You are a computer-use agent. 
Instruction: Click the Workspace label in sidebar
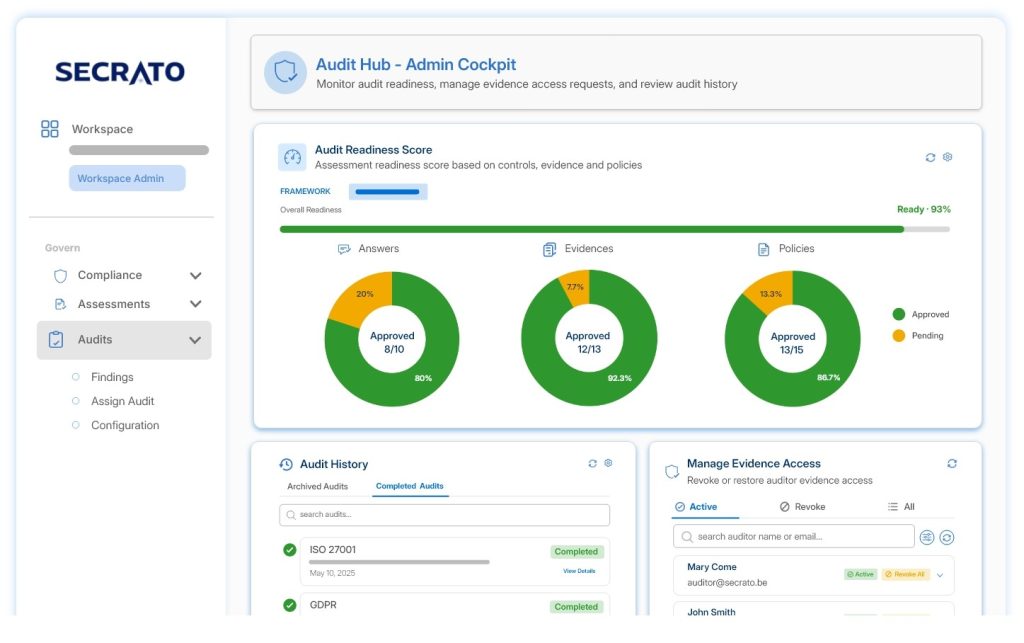click(x=102, y=129)
